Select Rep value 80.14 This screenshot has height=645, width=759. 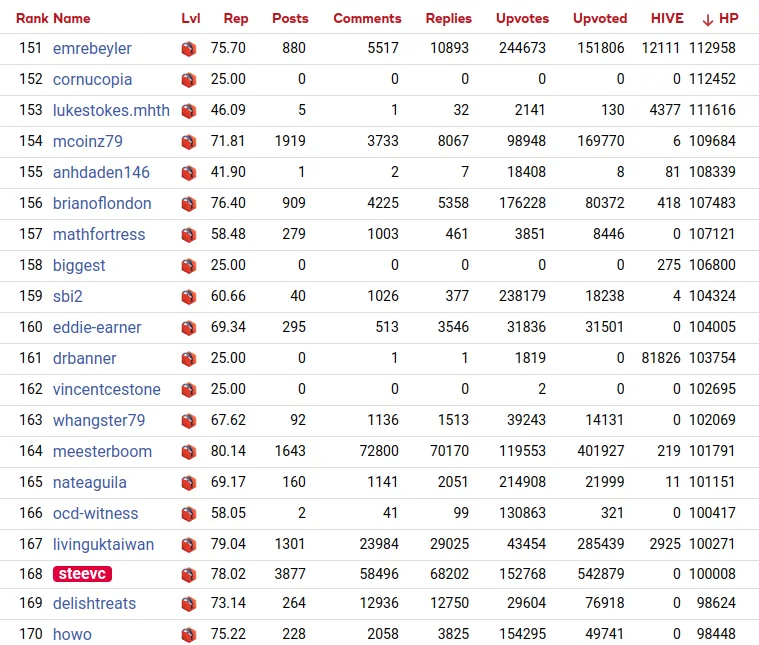[228, 451]
